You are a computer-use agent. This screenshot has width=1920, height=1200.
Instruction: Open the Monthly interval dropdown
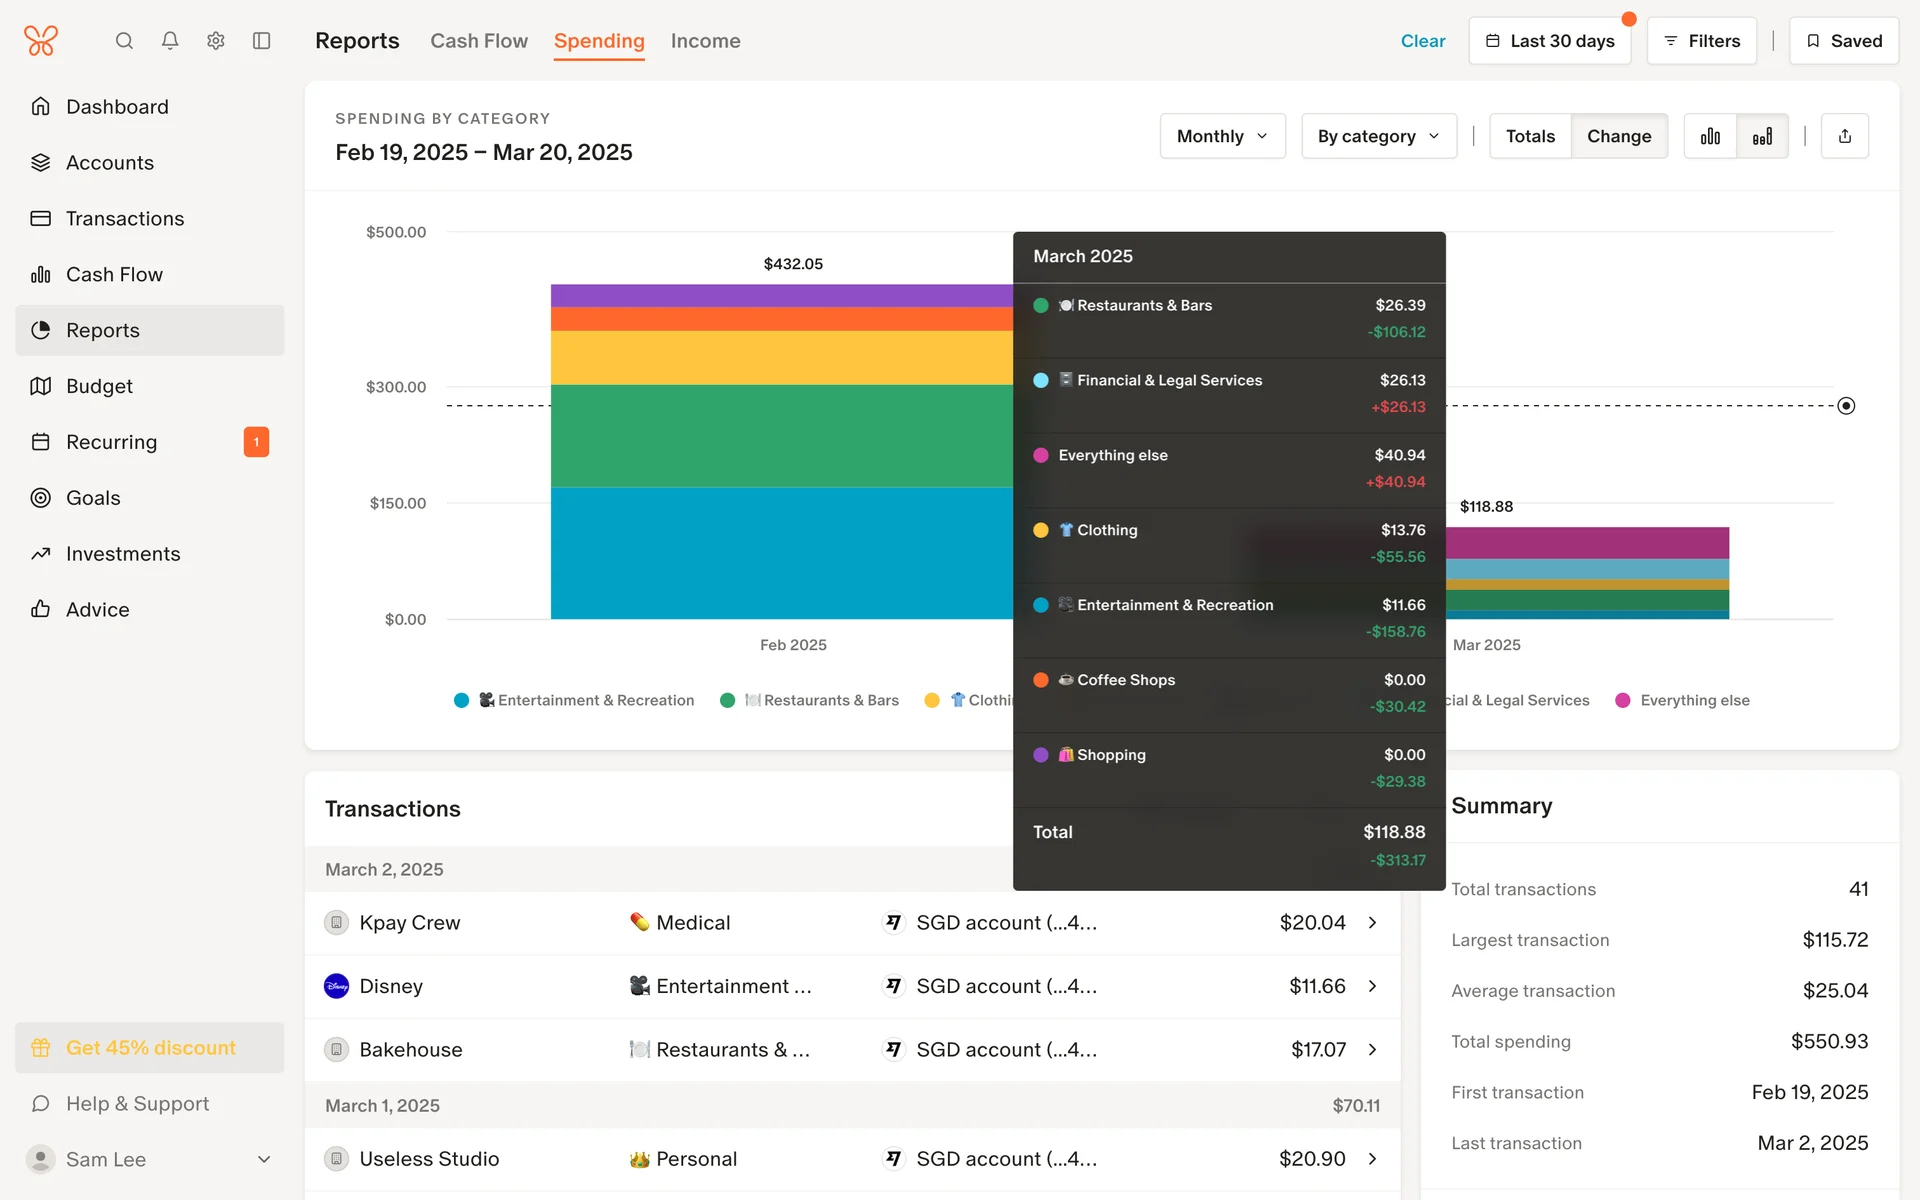pyautogui.click(x=1222, y=136)
